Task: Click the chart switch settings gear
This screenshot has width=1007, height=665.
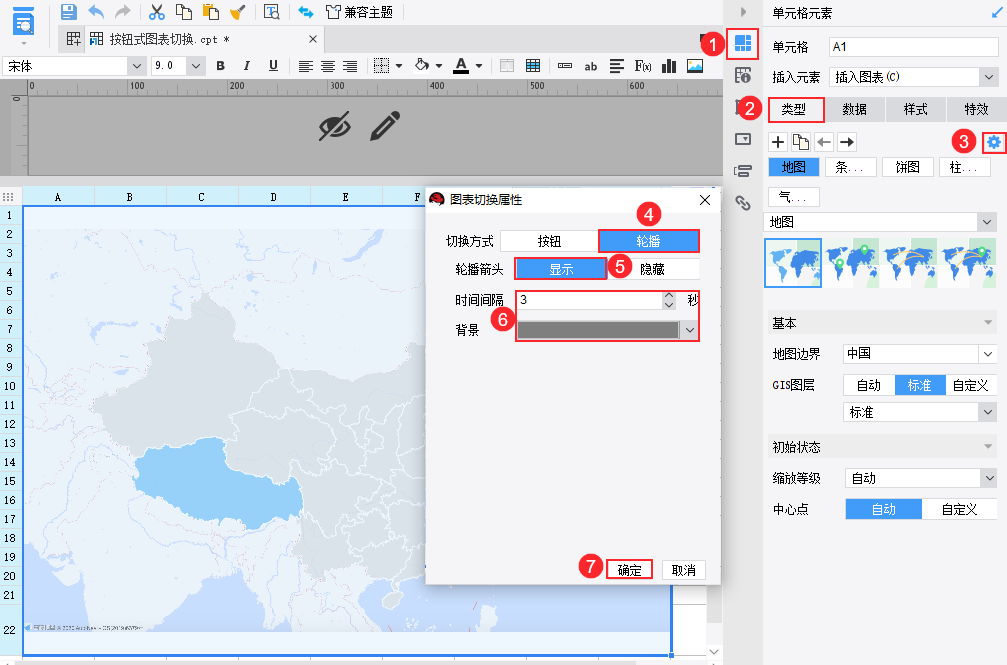Action: 994,142
